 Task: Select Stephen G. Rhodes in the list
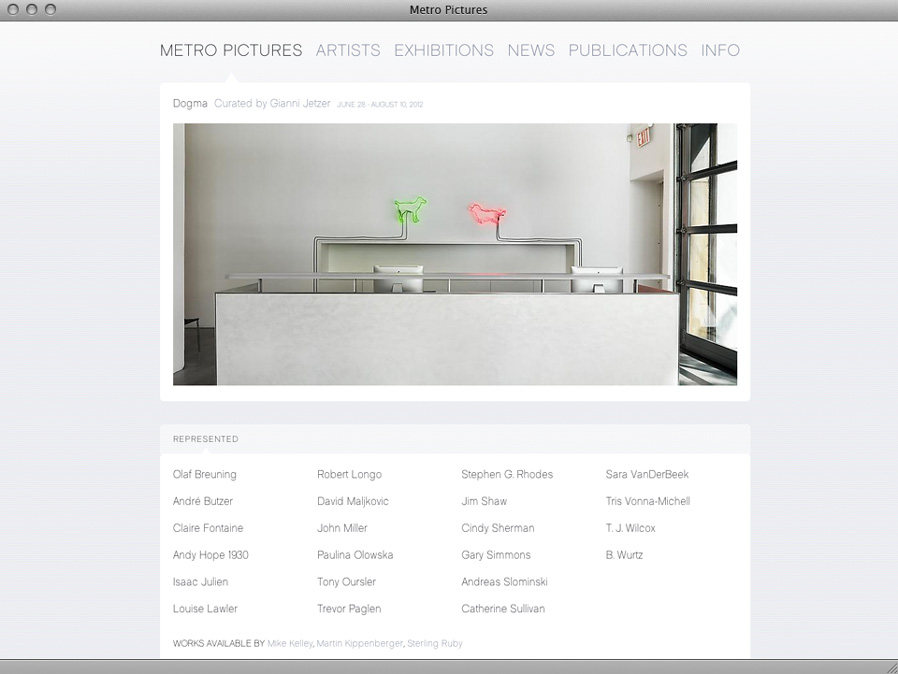(x=507, y=475)
